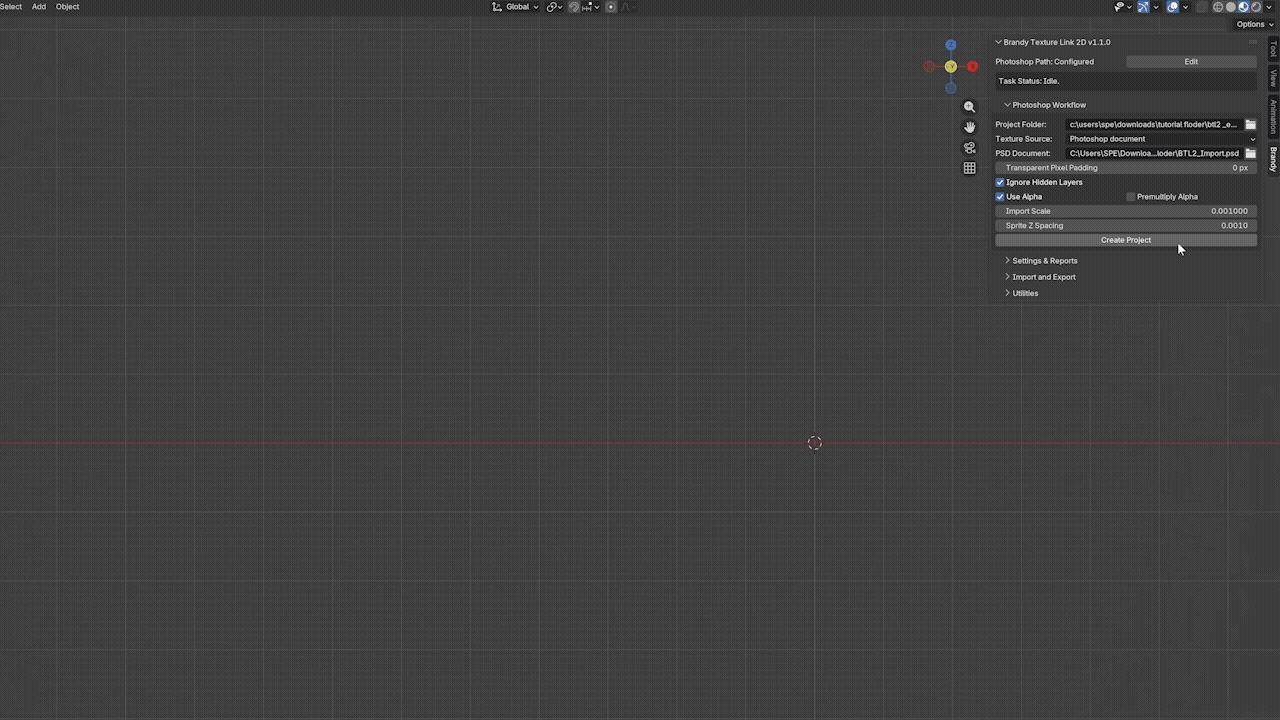Disable the Use Alpha checkbox
Viewport: 1280px width, 720px height.
pyautogui.click(x=1000, y=197)
